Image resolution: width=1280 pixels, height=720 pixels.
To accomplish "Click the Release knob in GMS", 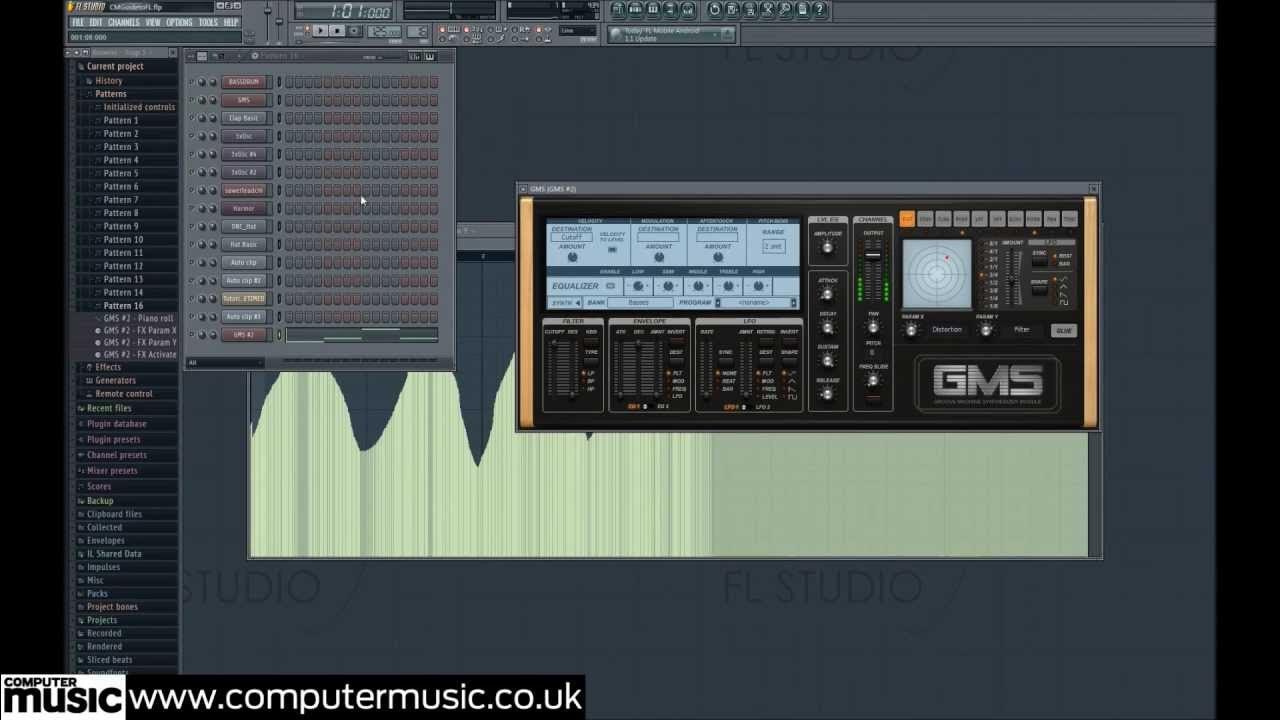I will pyautogui.click(x=827, y=394).
